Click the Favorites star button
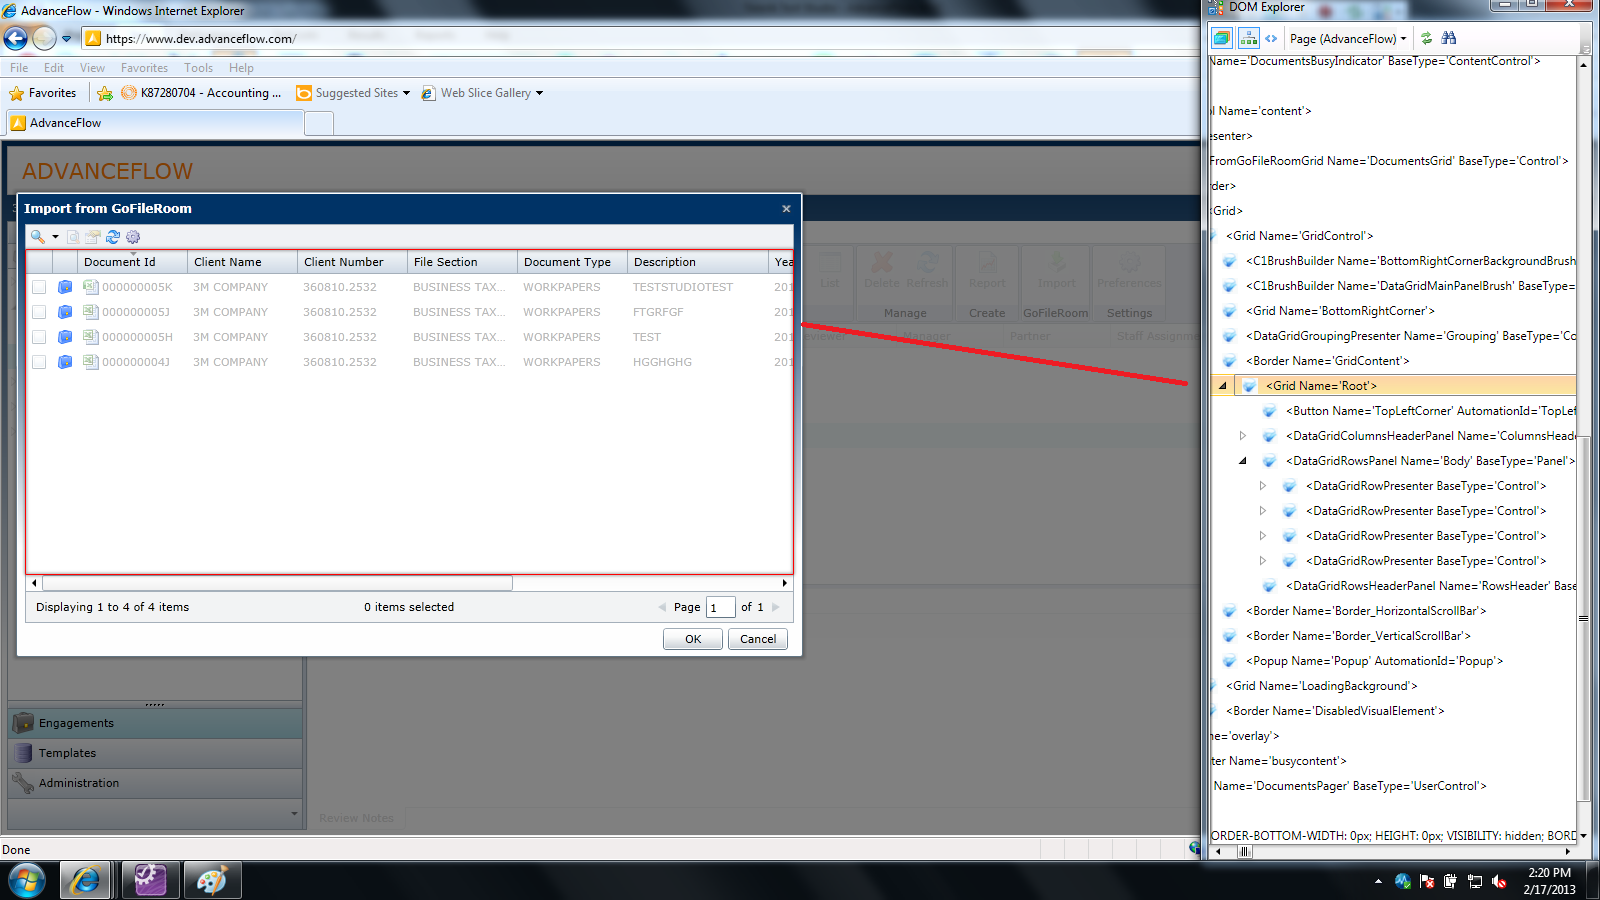This screenshot has height=900, width=1600. coord(43,93)
